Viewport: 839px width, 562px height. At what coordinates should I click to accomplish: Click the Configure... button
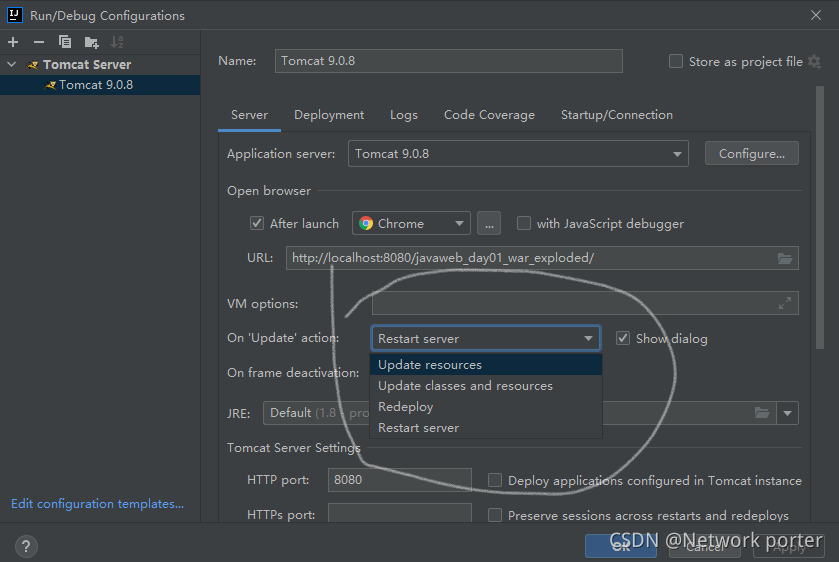point(752,154)
